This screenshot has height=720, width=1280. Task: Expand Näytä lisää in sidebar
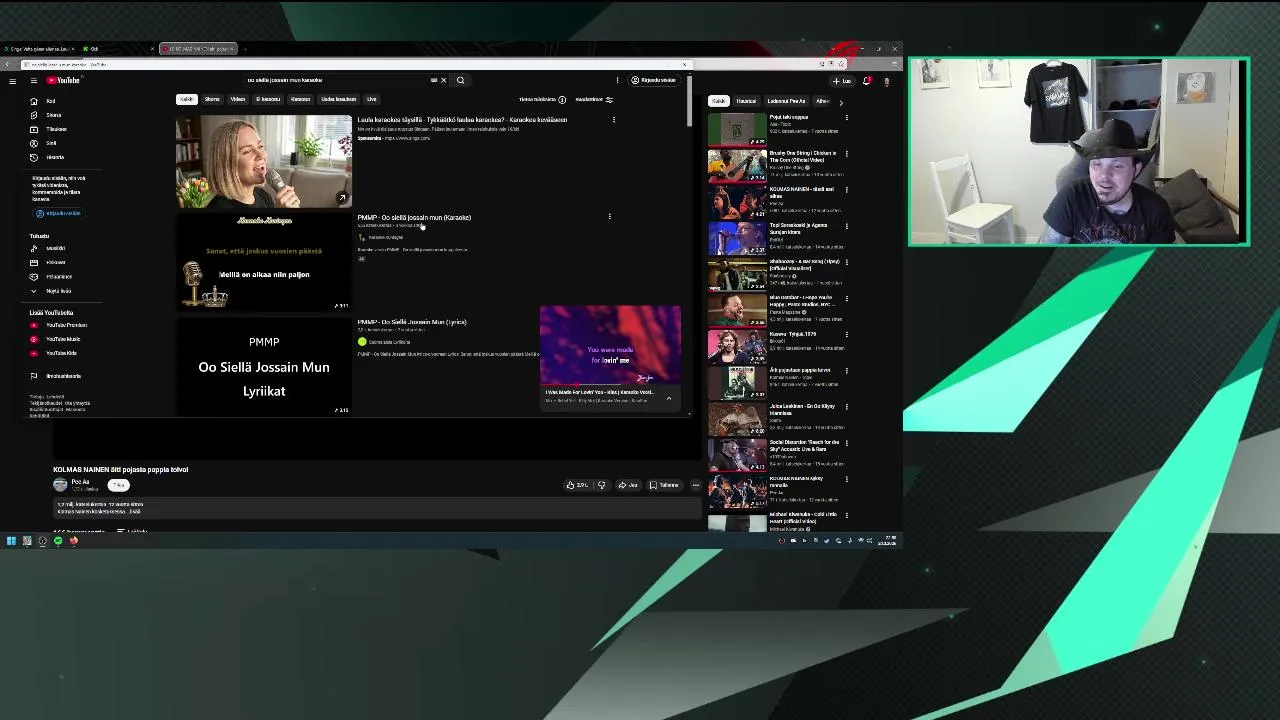pyautogui.click(x=53, y=291)
